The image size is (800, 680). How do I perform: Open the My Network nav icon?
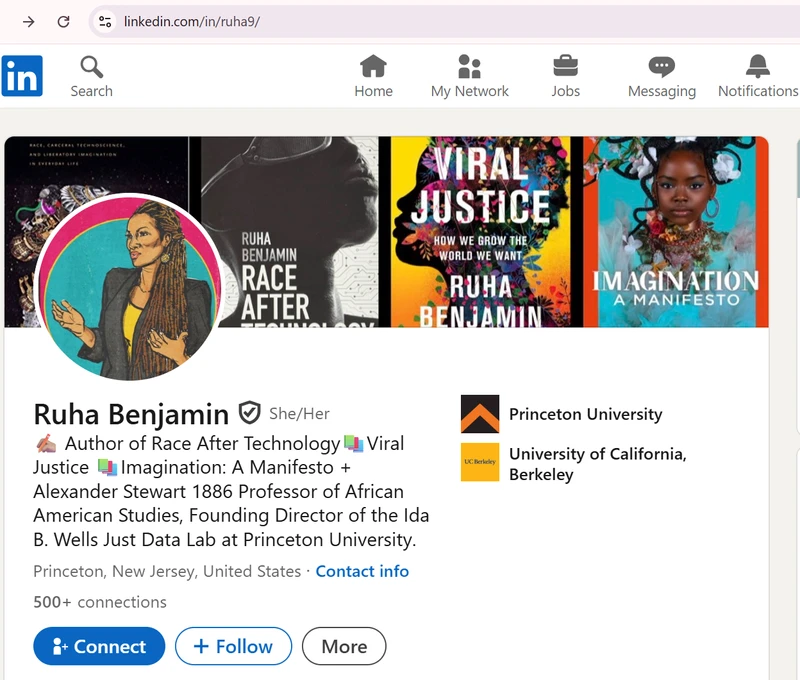(469, 66)
